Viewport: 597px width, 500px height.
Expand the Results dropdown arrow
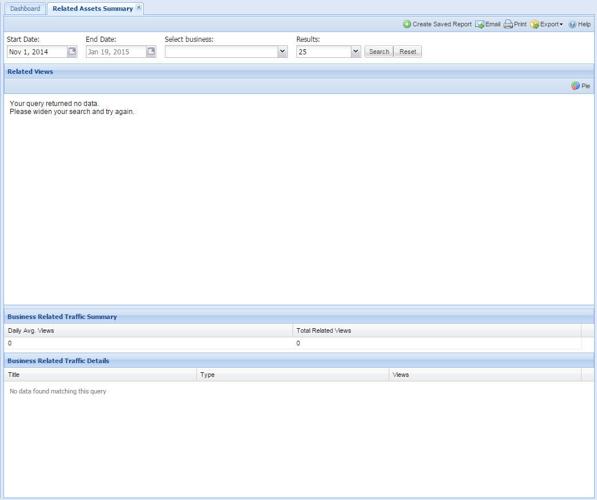pyautogui.click(x=355, y=51)
